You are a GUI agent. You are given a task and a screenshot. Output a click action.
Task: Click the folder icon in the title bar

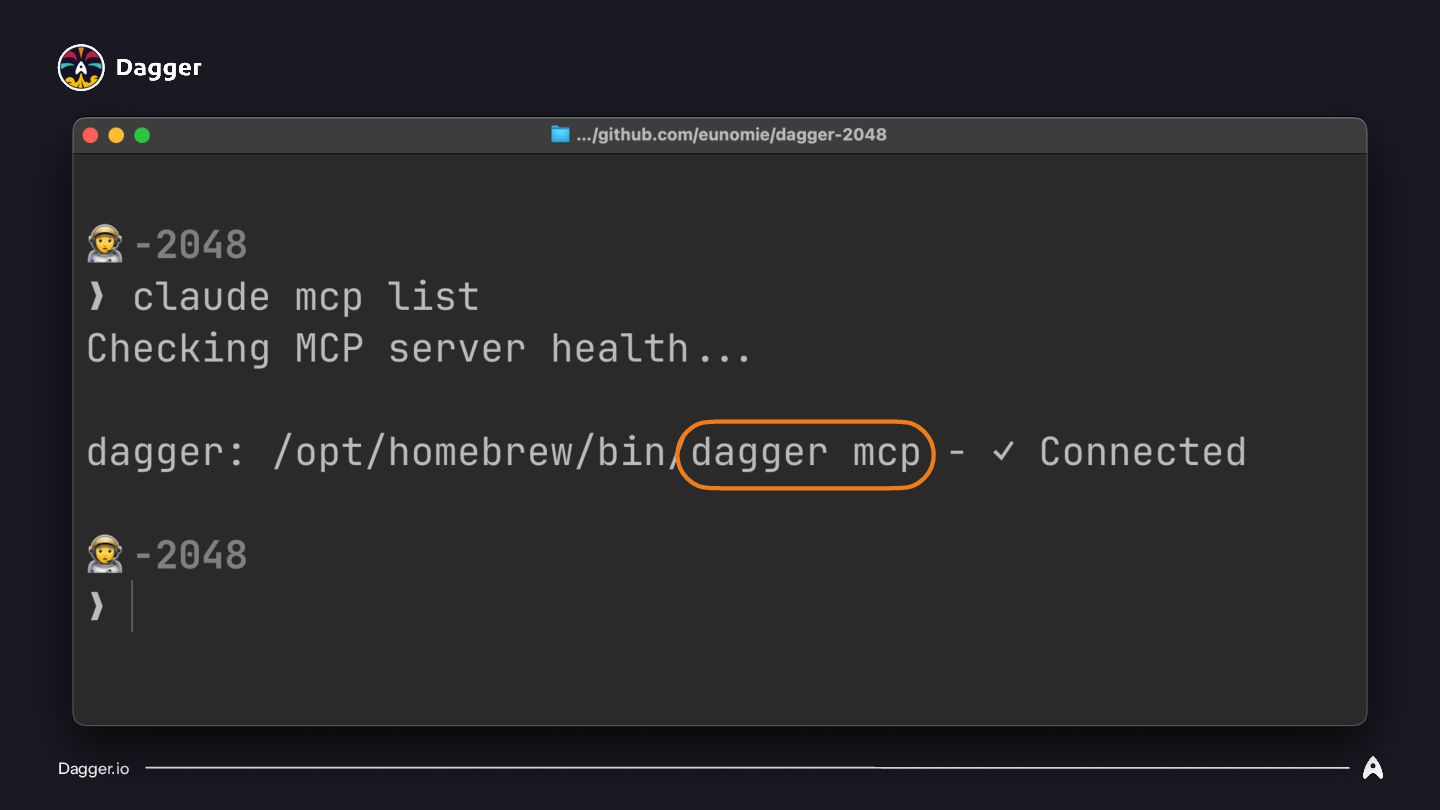pyautogui.click(x=560, y=134)
